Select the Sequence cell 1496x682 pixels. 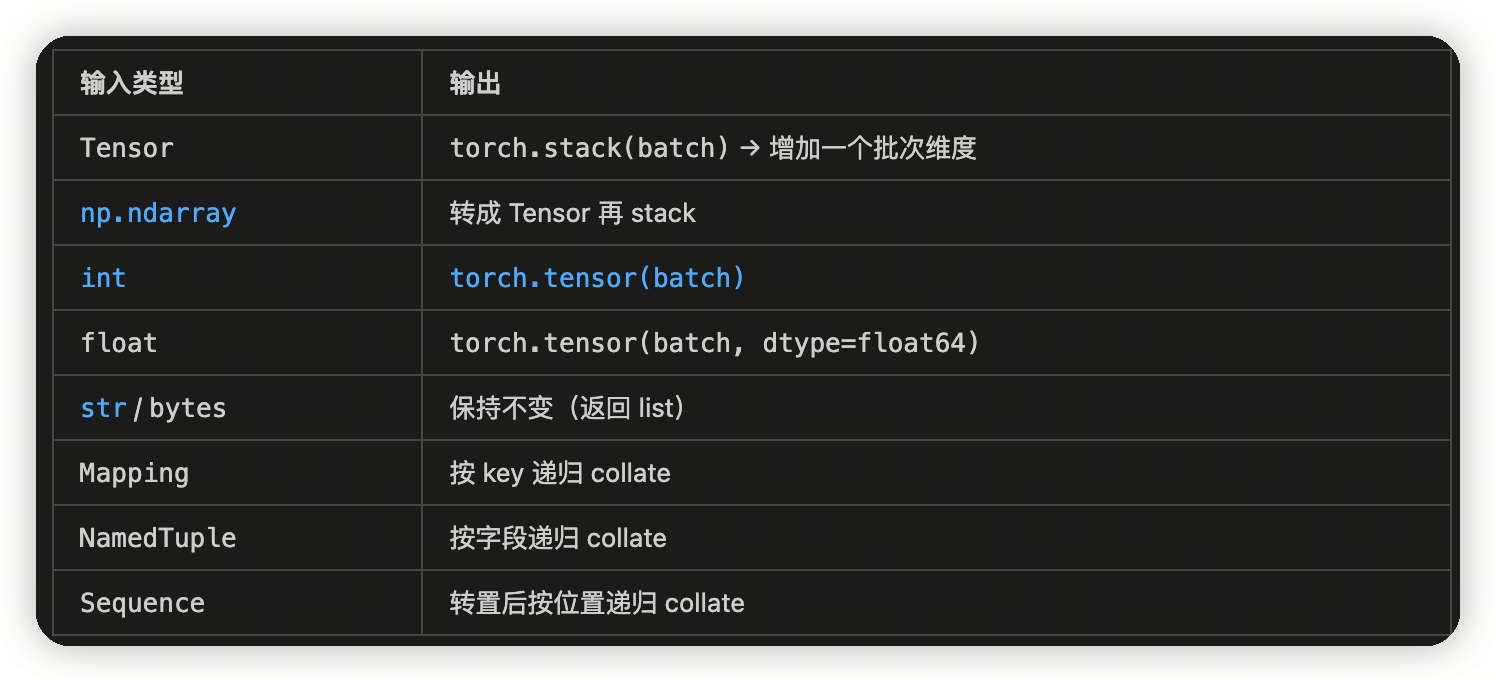point(142,603)
